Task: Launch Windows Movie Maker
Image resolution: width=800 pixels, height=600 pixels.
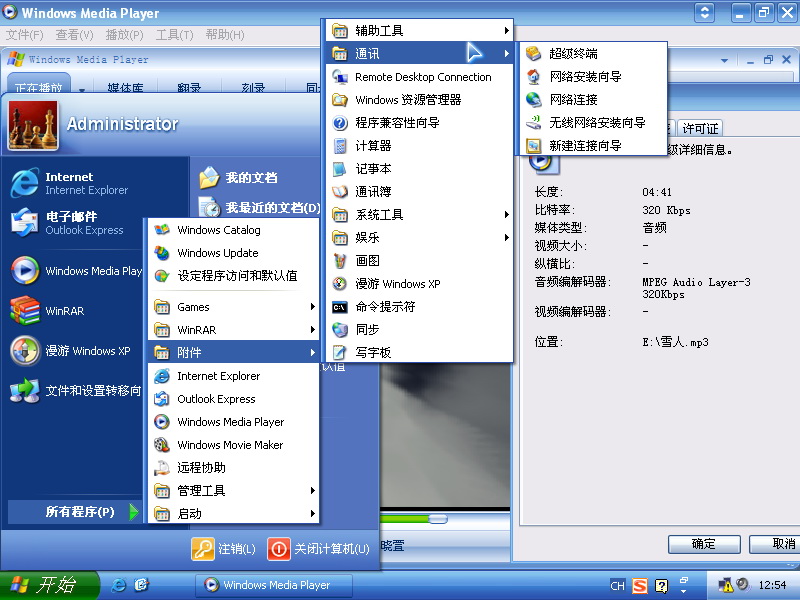Action: 234,445
